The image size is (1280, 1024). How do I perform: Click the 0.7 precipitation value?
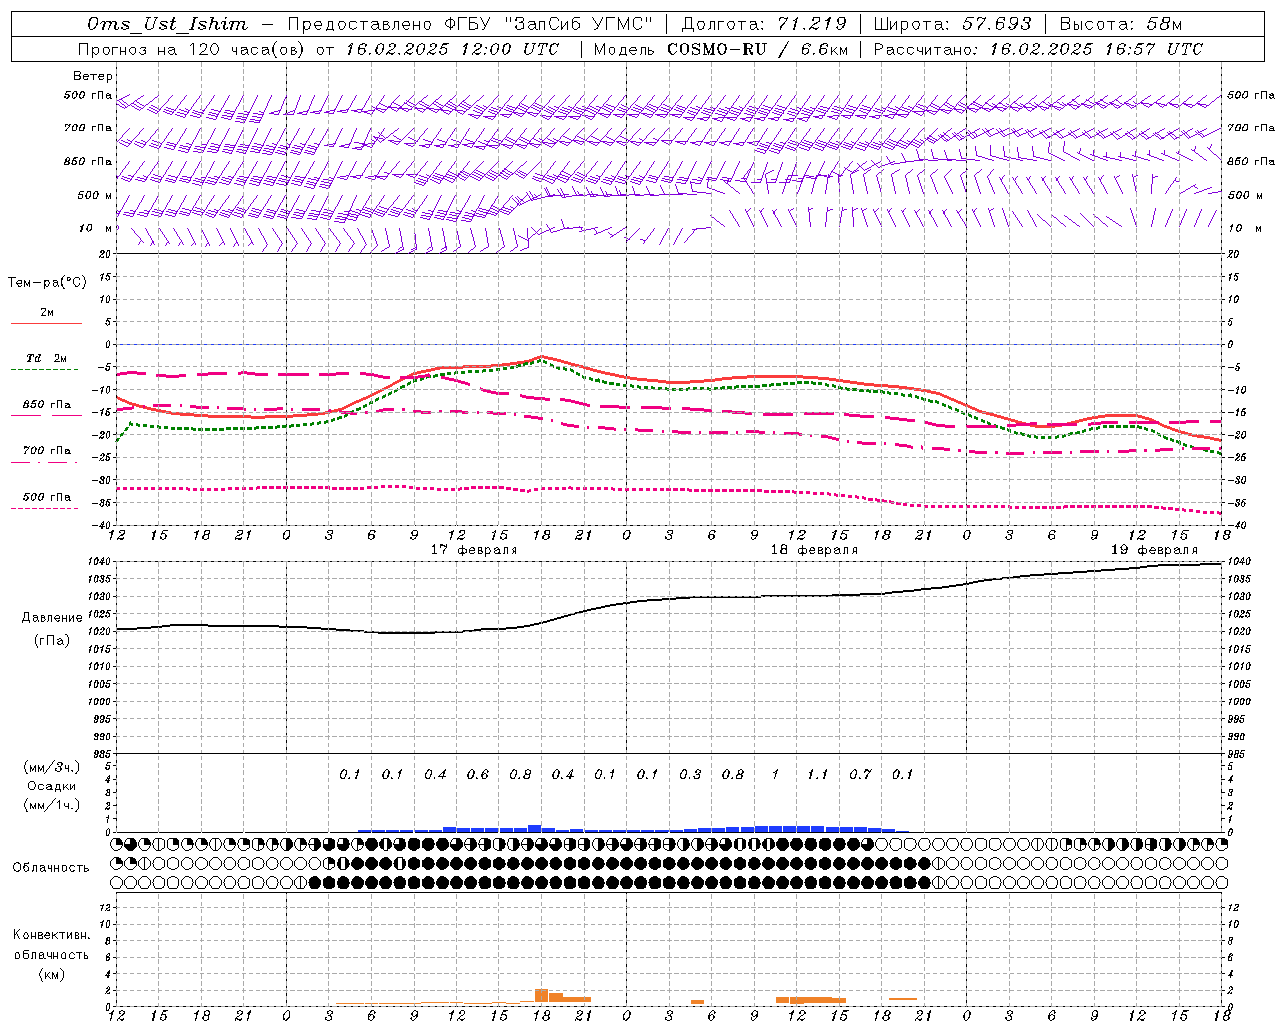(860, 774)
